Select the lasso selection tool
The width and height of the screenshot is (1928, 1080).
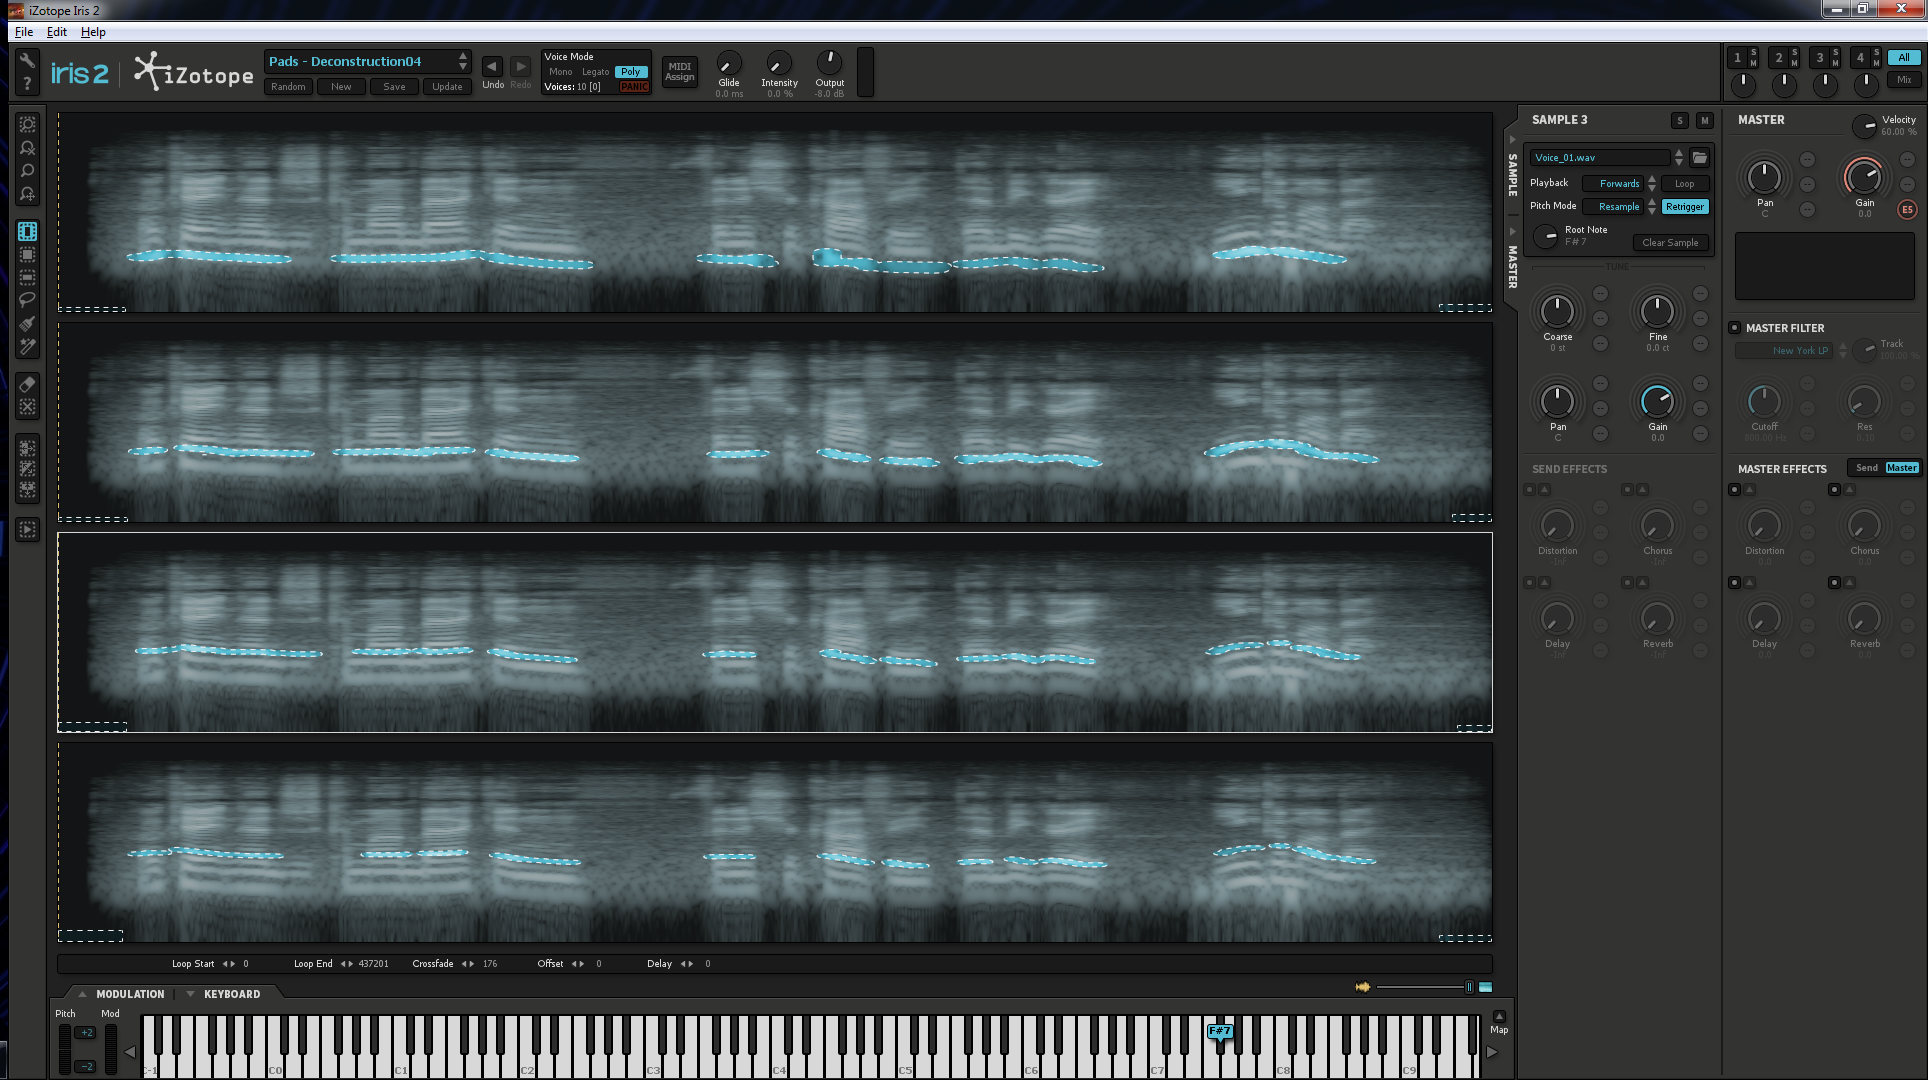(x=28, y=300)
